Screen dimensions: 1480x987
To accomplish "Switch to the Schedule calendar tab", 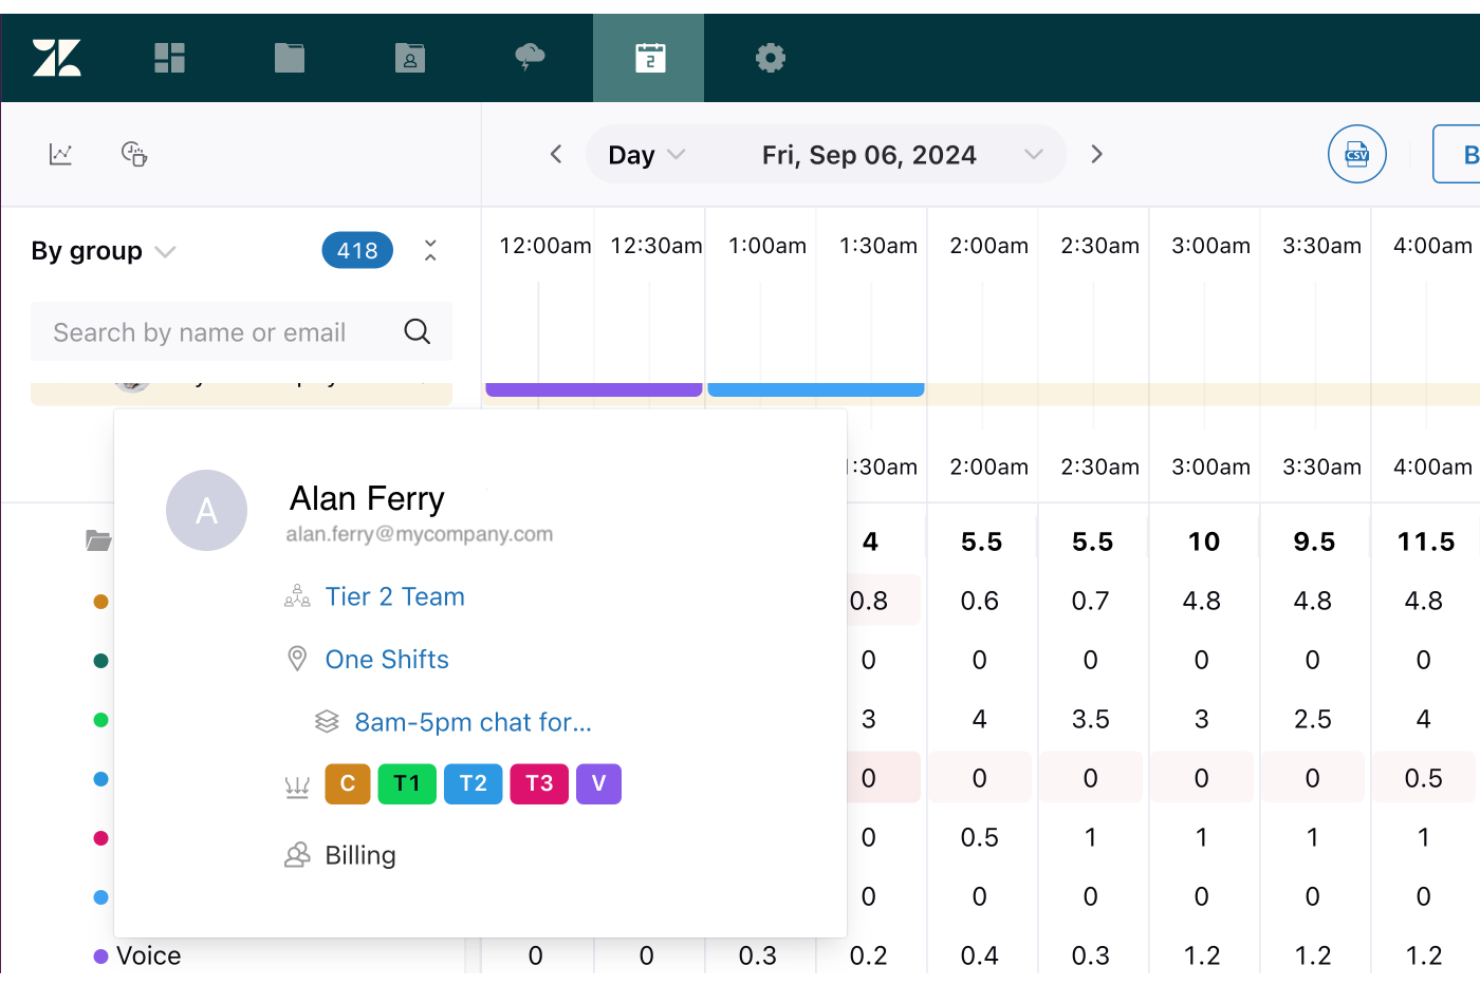I will 648,57.
